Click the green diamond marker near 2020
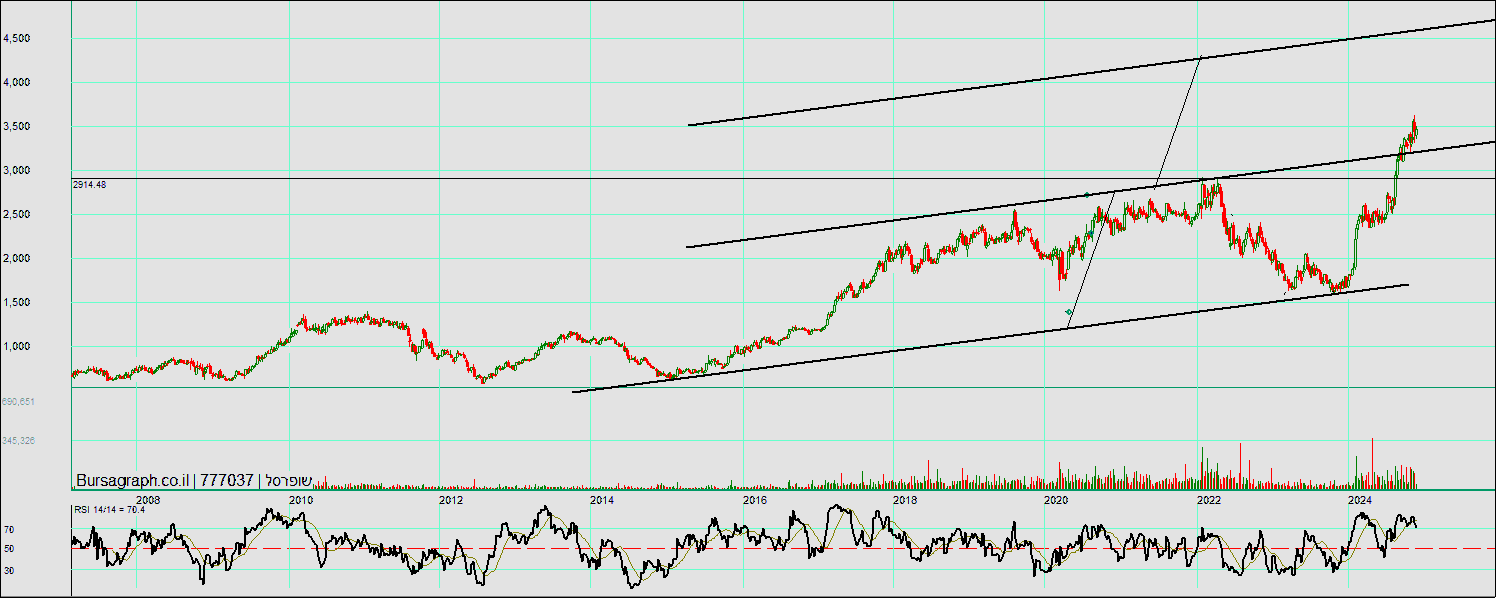1496x598 pixels. [x=1069, y=313]
